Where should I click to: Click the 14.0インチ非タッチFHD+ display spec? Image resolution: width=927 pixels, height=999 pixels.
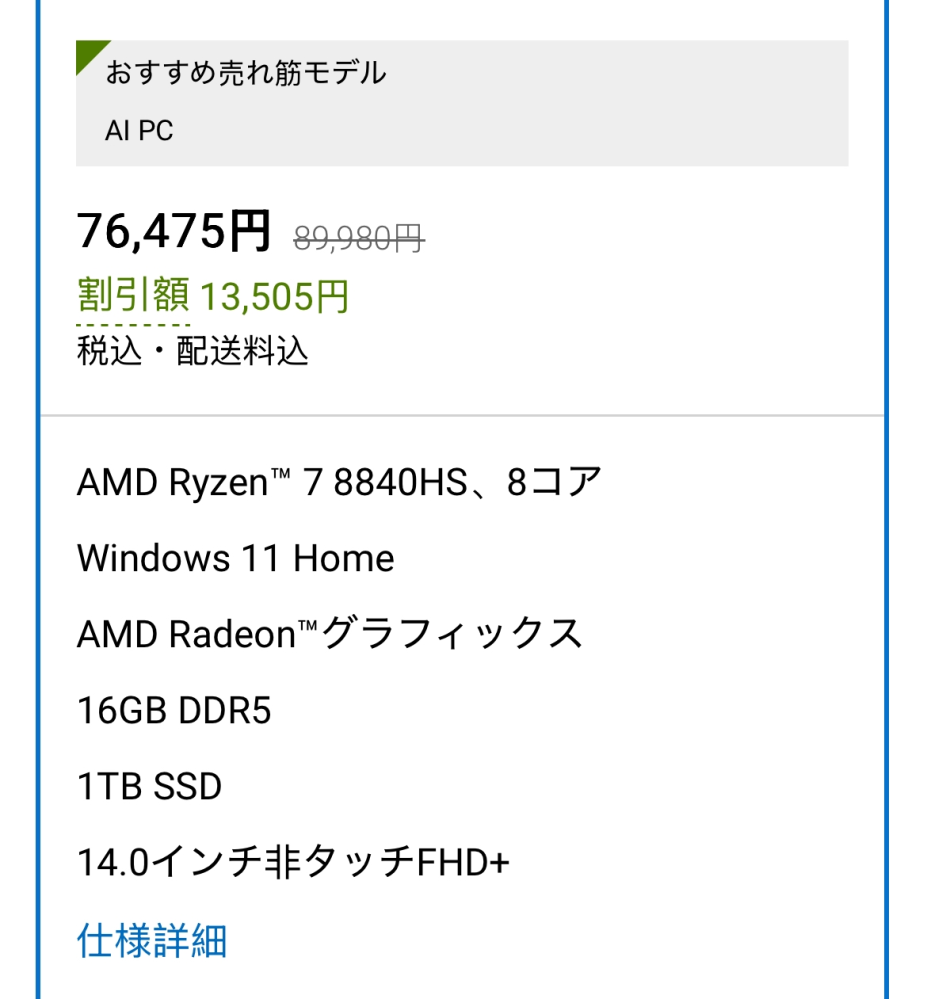point(293,862)
